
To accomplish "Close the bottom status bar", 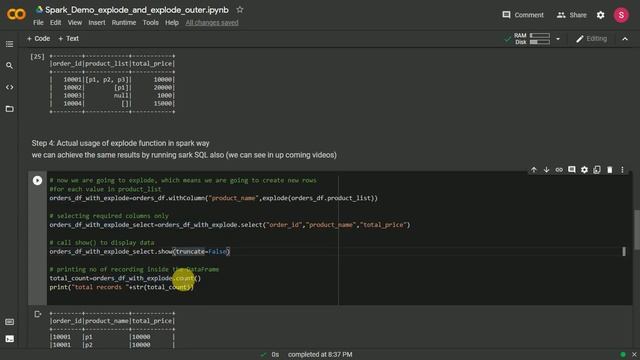I will [634, 354].
